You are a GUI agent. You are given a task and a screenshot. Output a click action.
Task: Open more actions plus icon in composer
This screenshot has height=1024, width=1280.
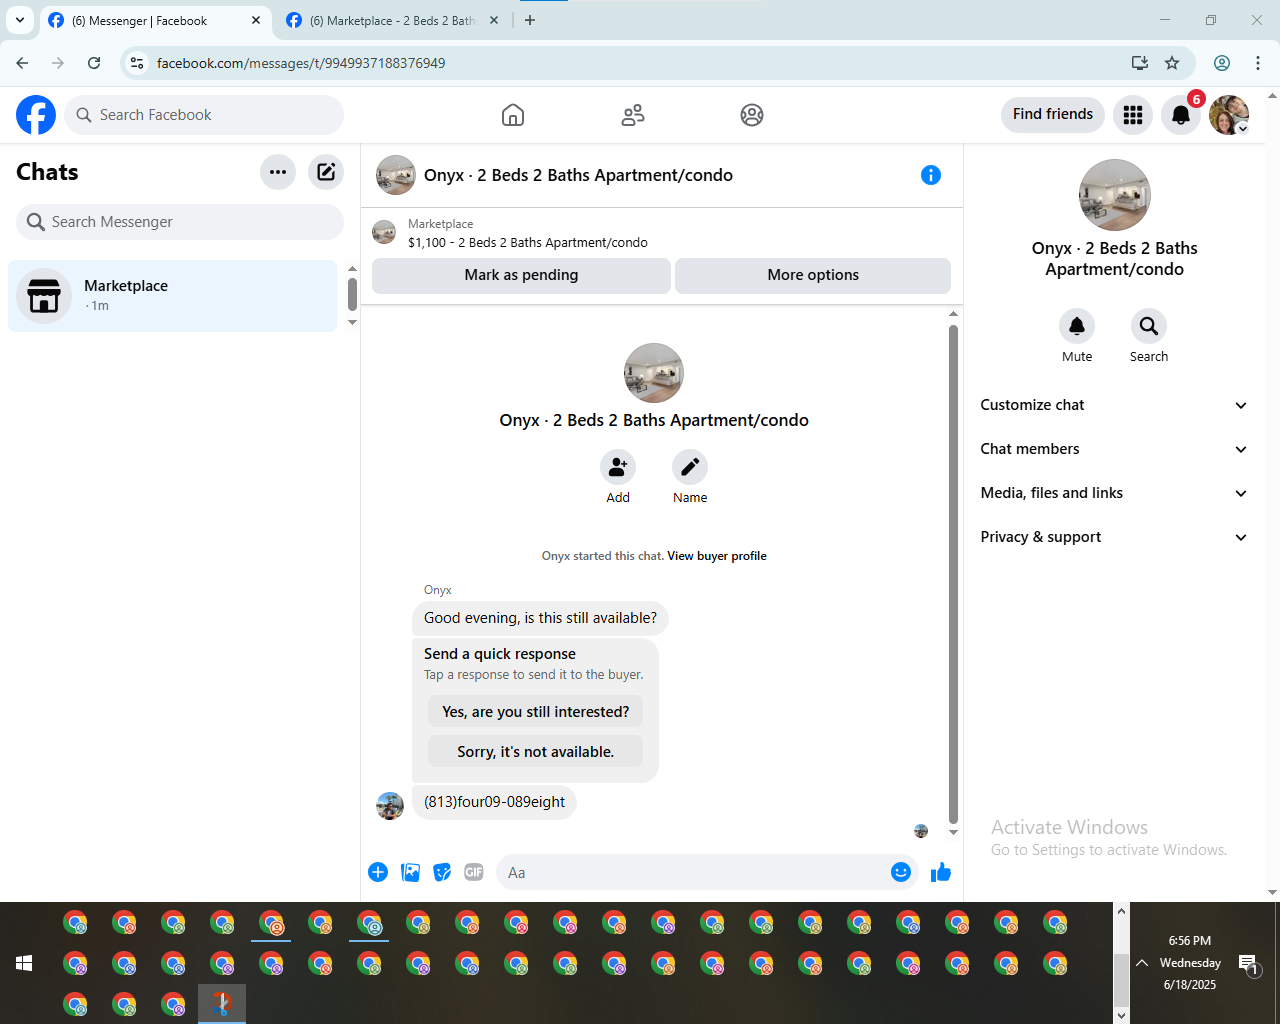(378, 872)
